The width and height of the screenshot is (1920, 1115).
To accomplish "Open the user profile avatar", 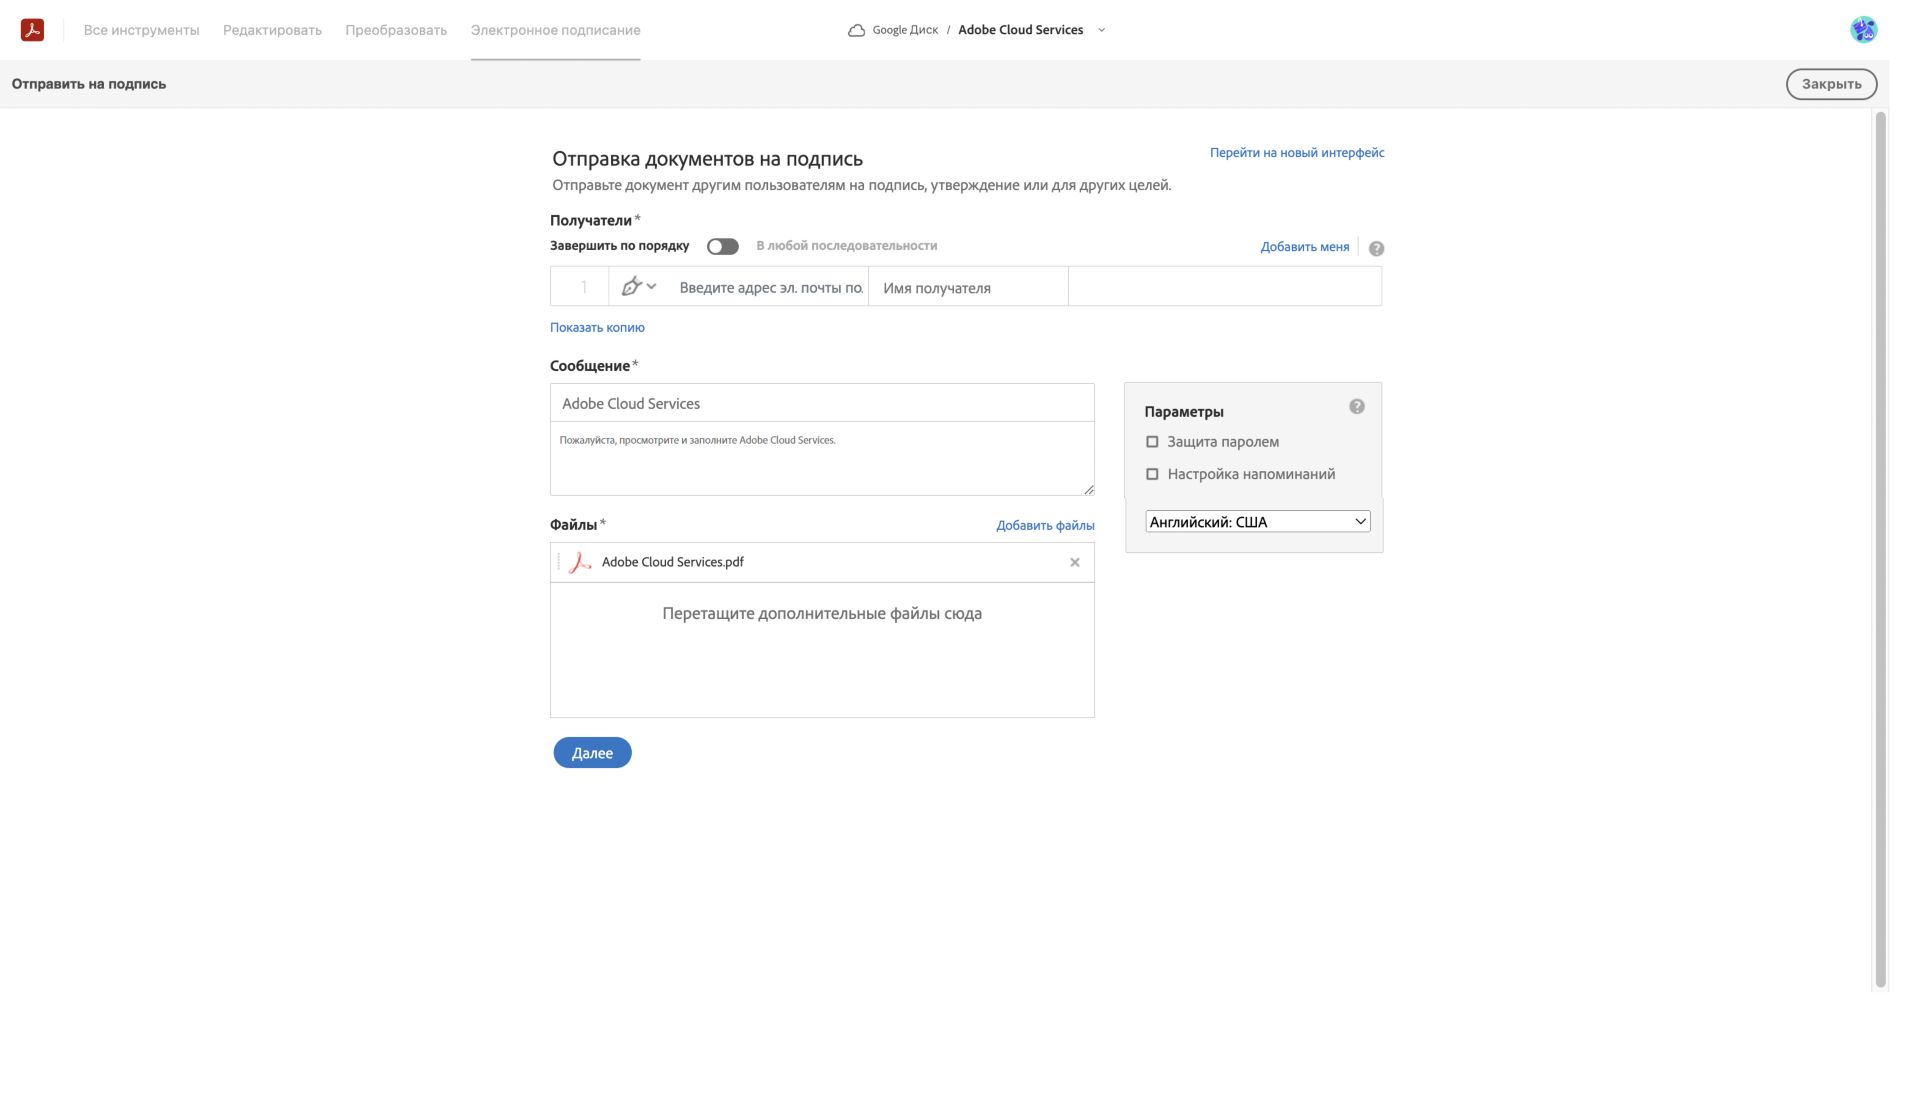I will pyautogui.click(x=1863, y=30).
